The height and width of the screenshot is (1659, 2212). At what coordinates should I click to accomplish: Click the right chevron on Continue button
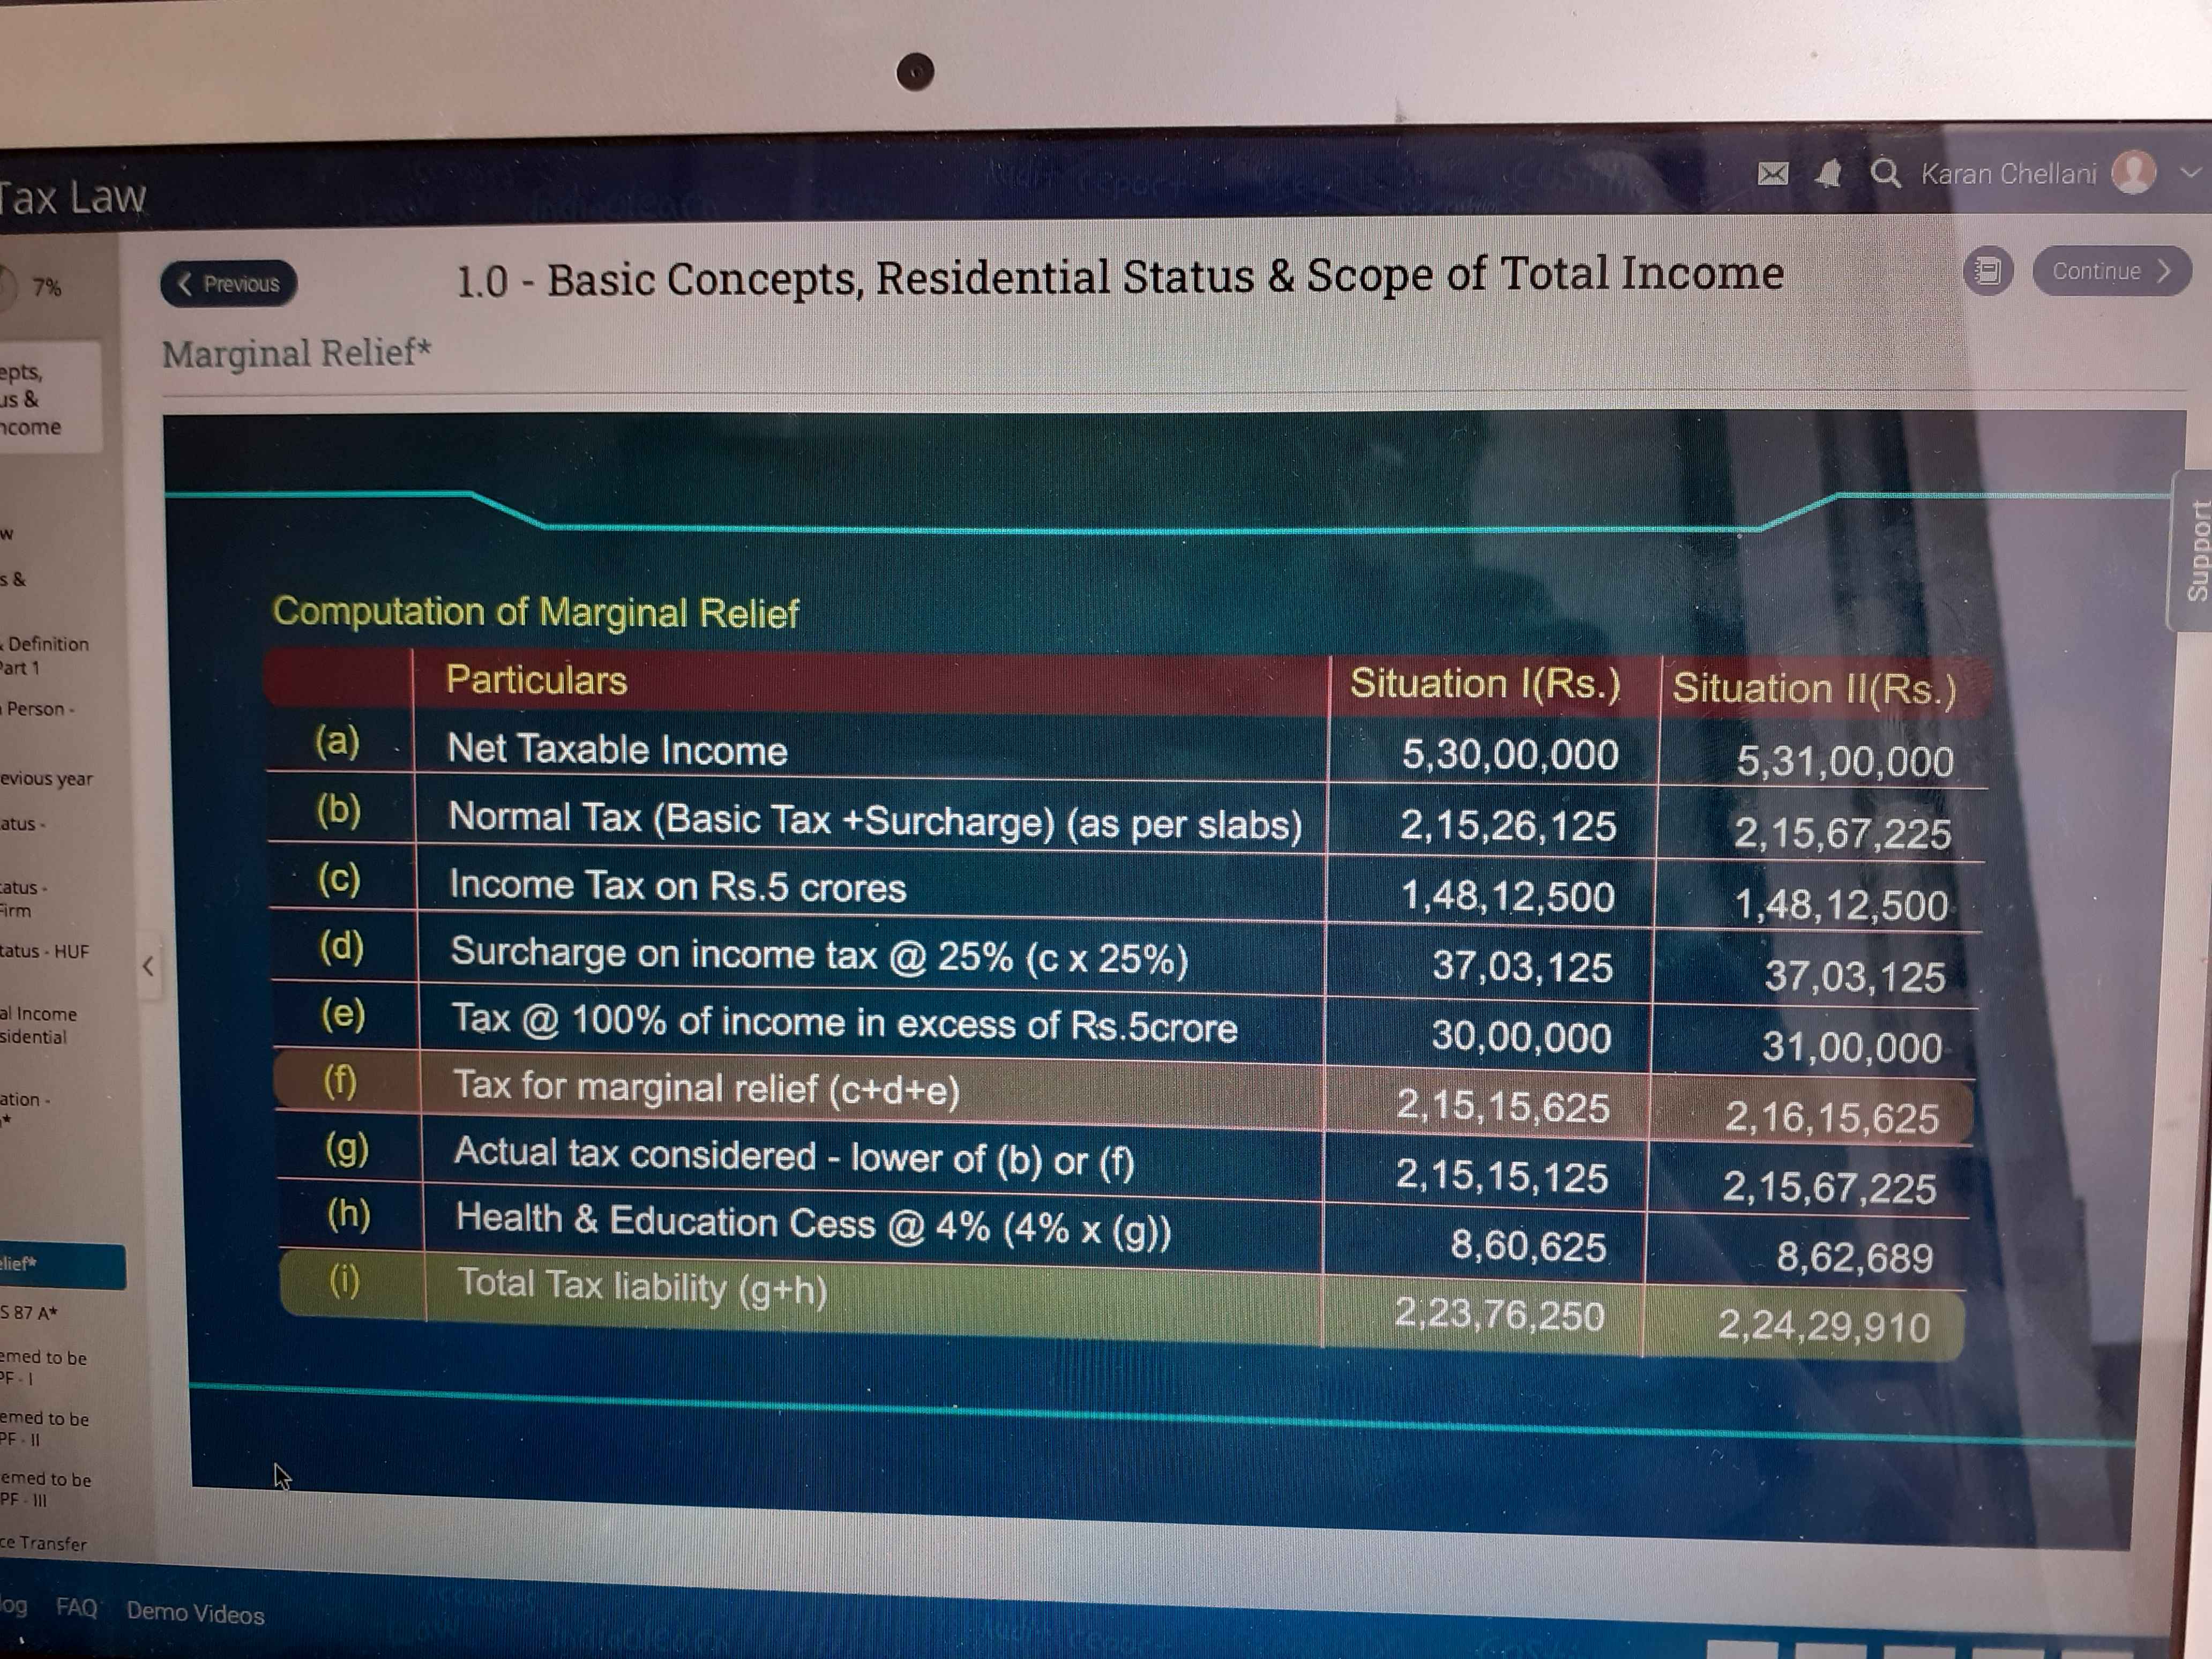2164,270
